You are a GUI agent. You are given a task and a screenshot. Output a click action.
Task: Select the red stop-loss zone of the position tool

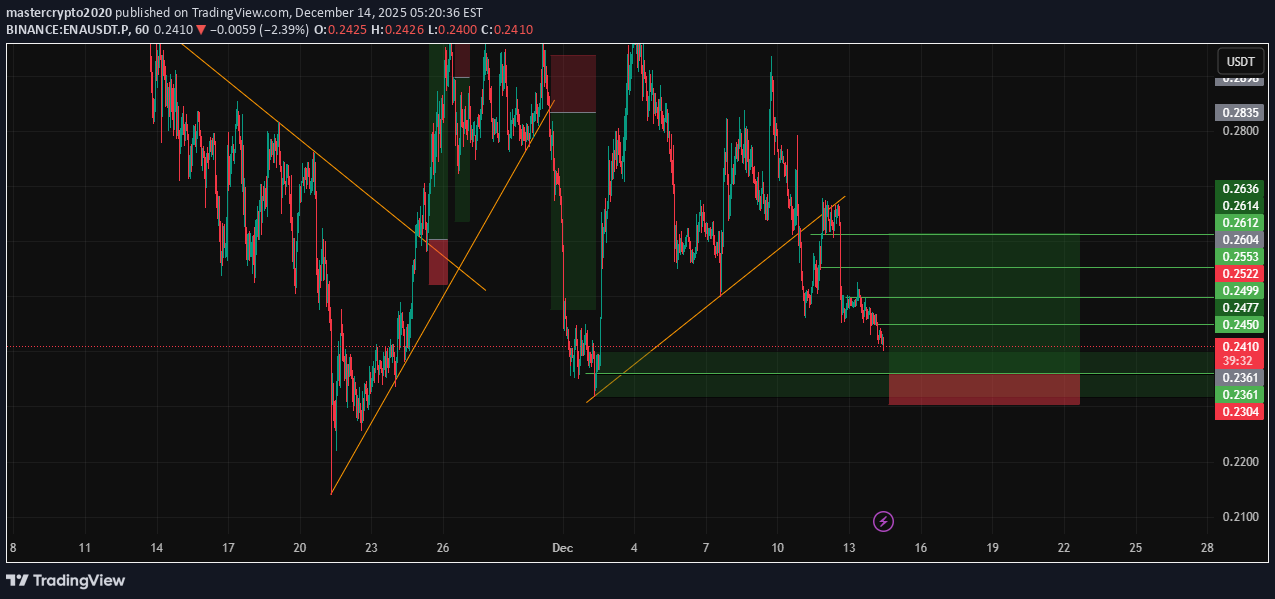tap(985, 388)
